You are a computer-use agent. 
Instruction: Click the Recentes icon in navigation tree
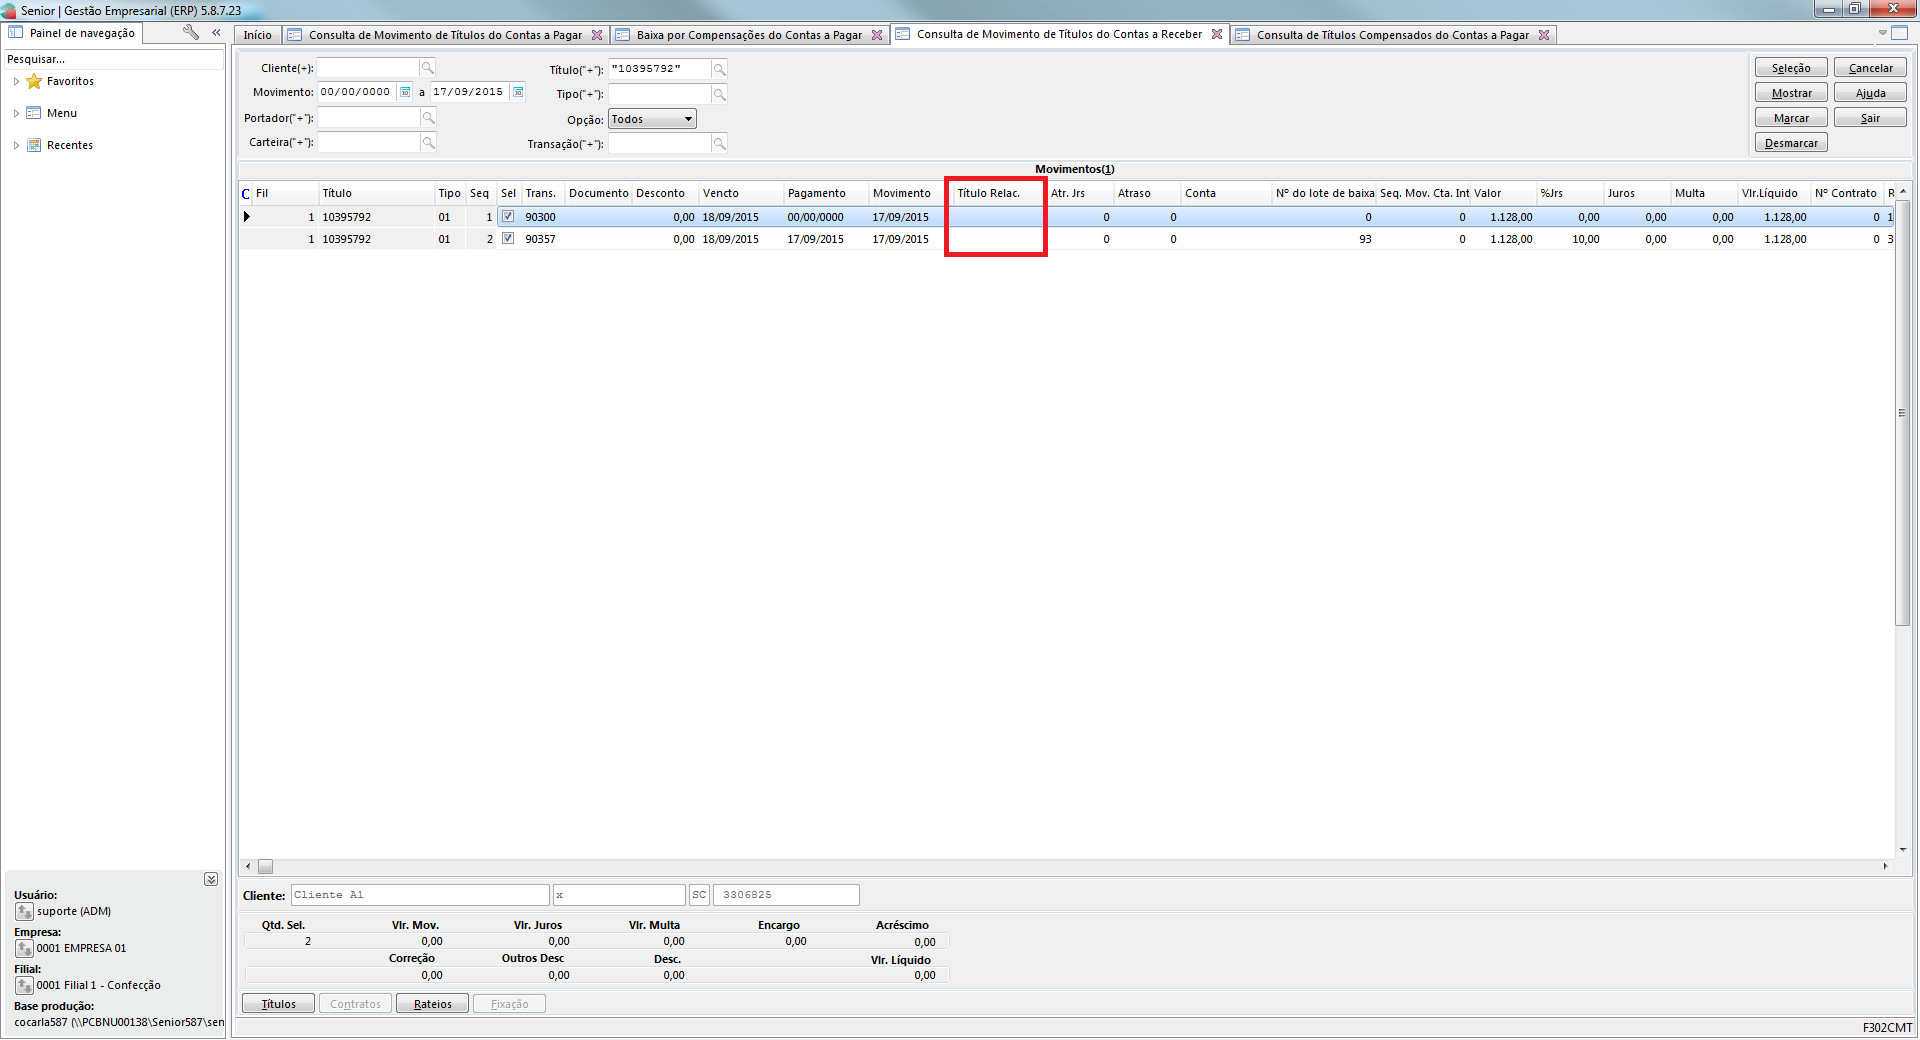click(x=34, y=145)
